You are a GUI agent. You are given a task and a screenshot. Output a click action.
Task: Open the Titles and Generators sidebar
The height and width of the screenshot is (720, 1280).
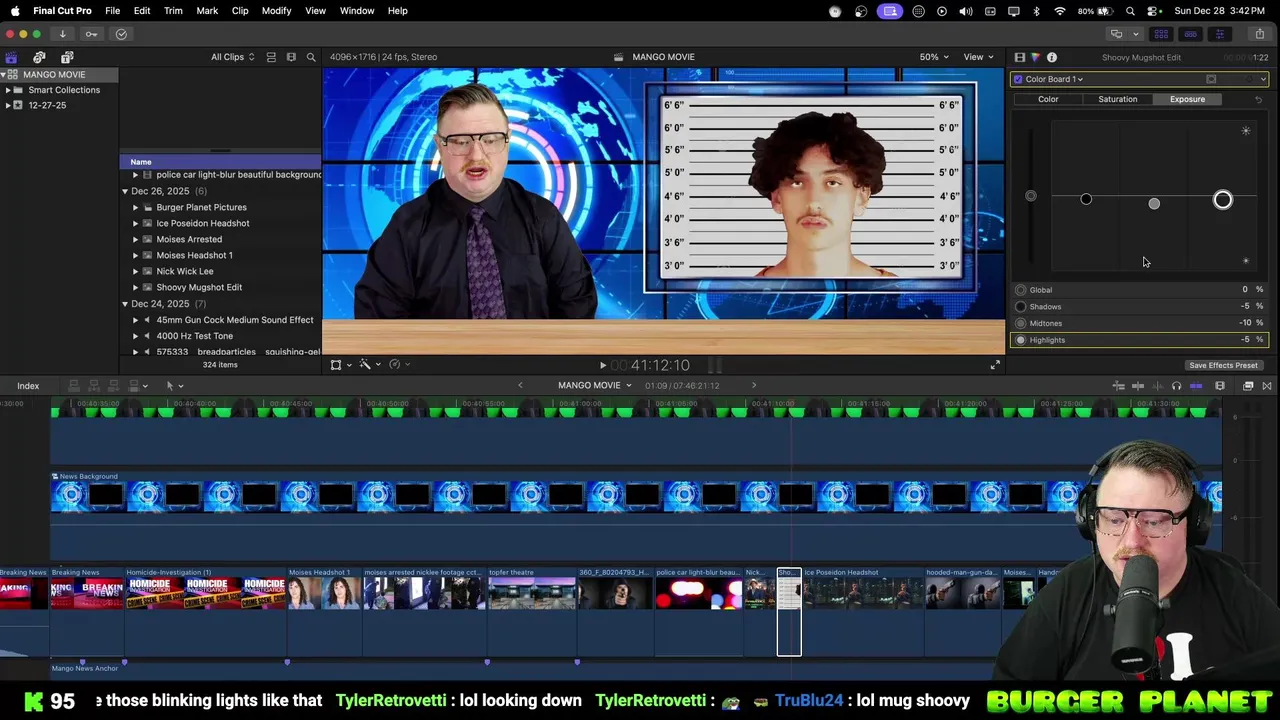(x=67, y=57)
